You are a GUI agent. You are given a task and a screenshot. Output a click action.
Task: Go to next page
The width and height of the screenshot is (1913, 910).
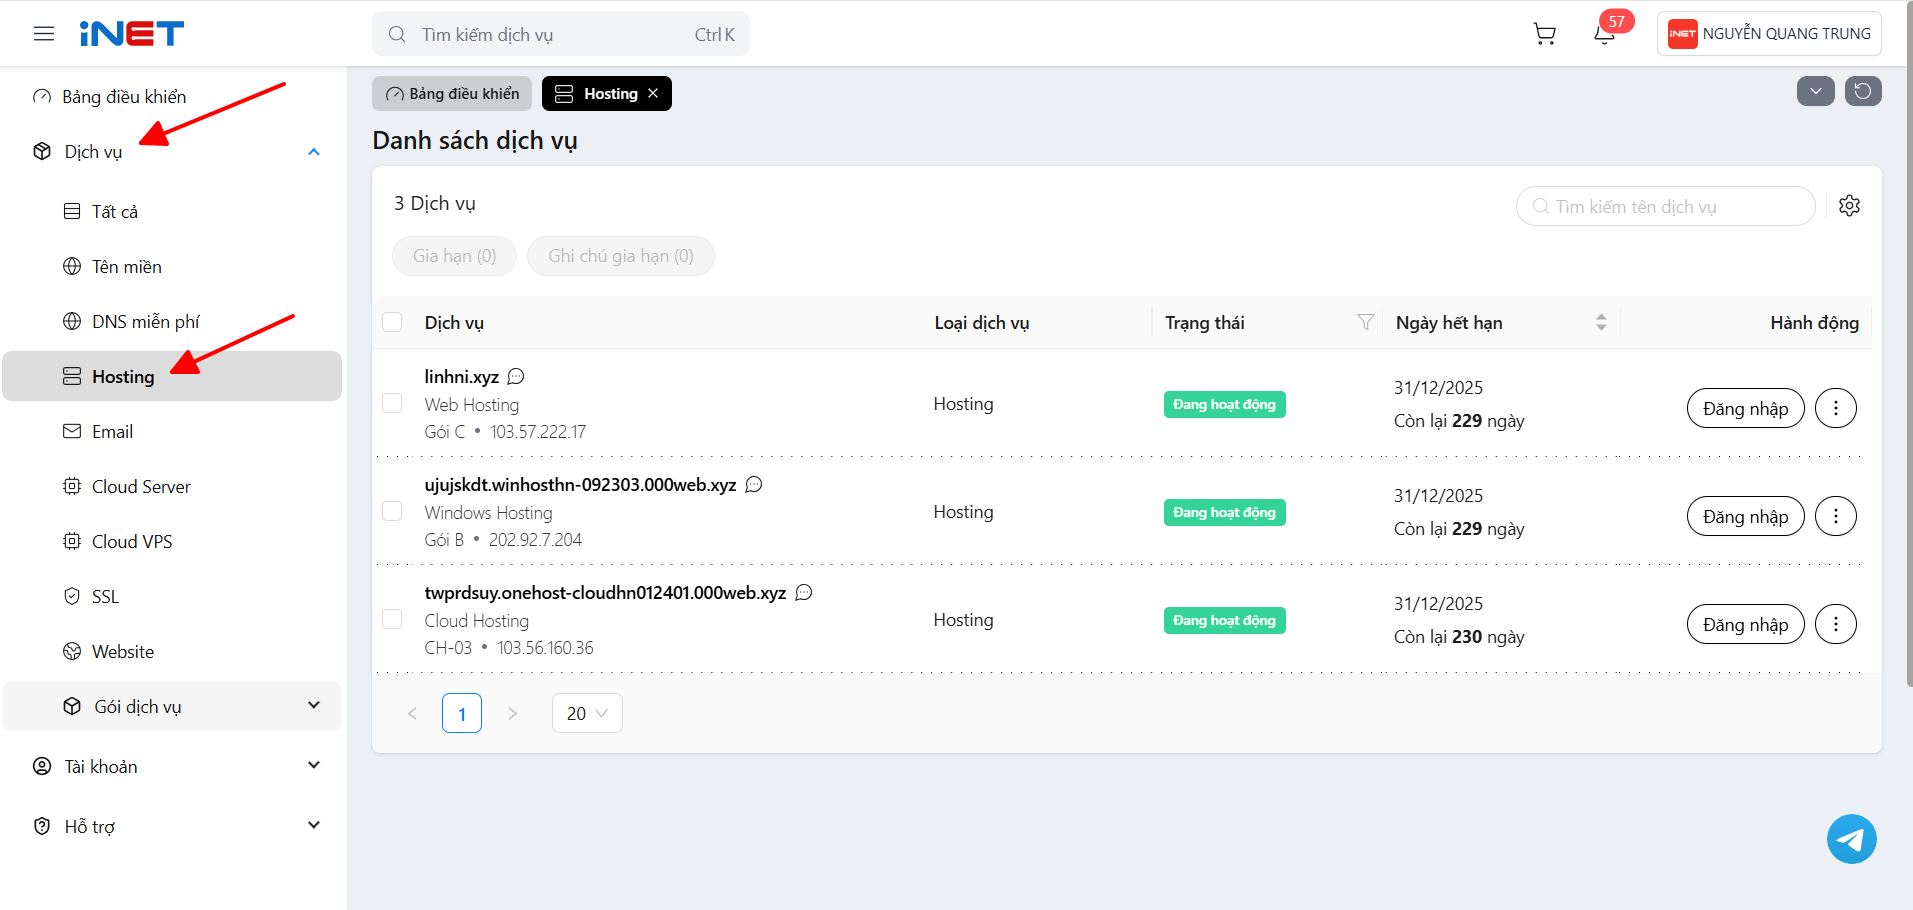(x=512, y=713)
